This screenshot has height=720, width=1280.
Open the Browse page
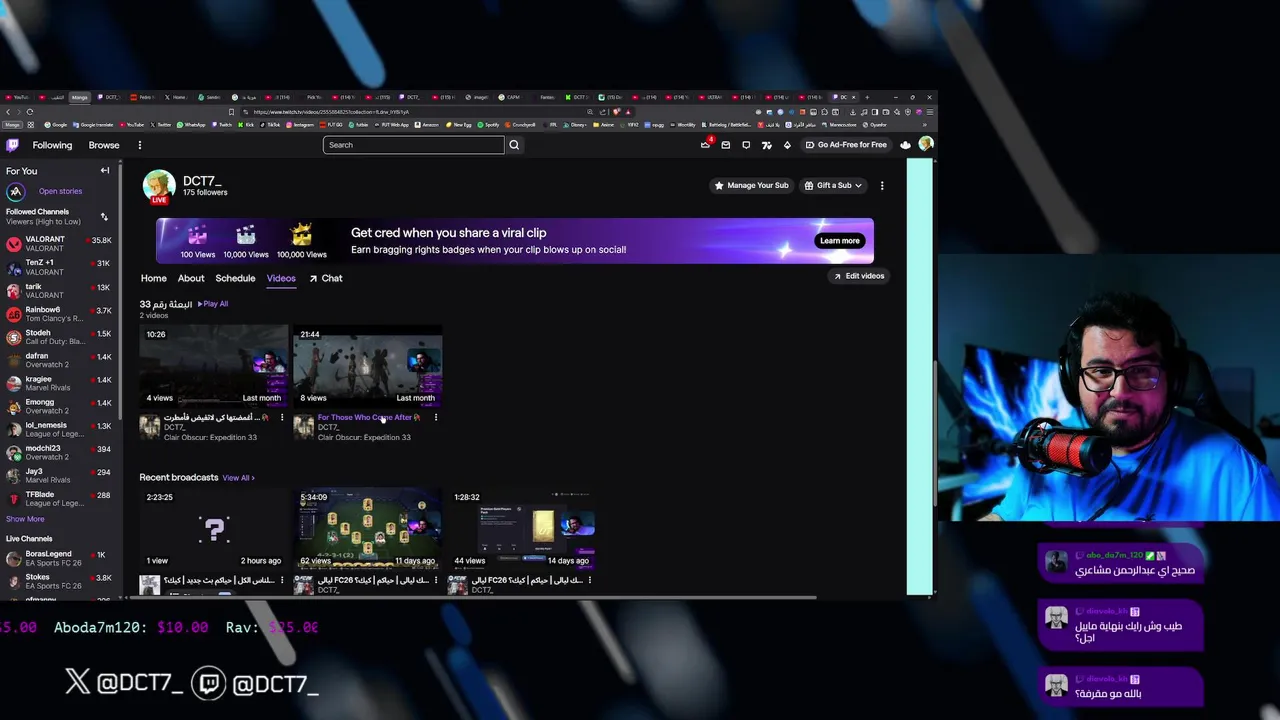(x=104, y=145)
